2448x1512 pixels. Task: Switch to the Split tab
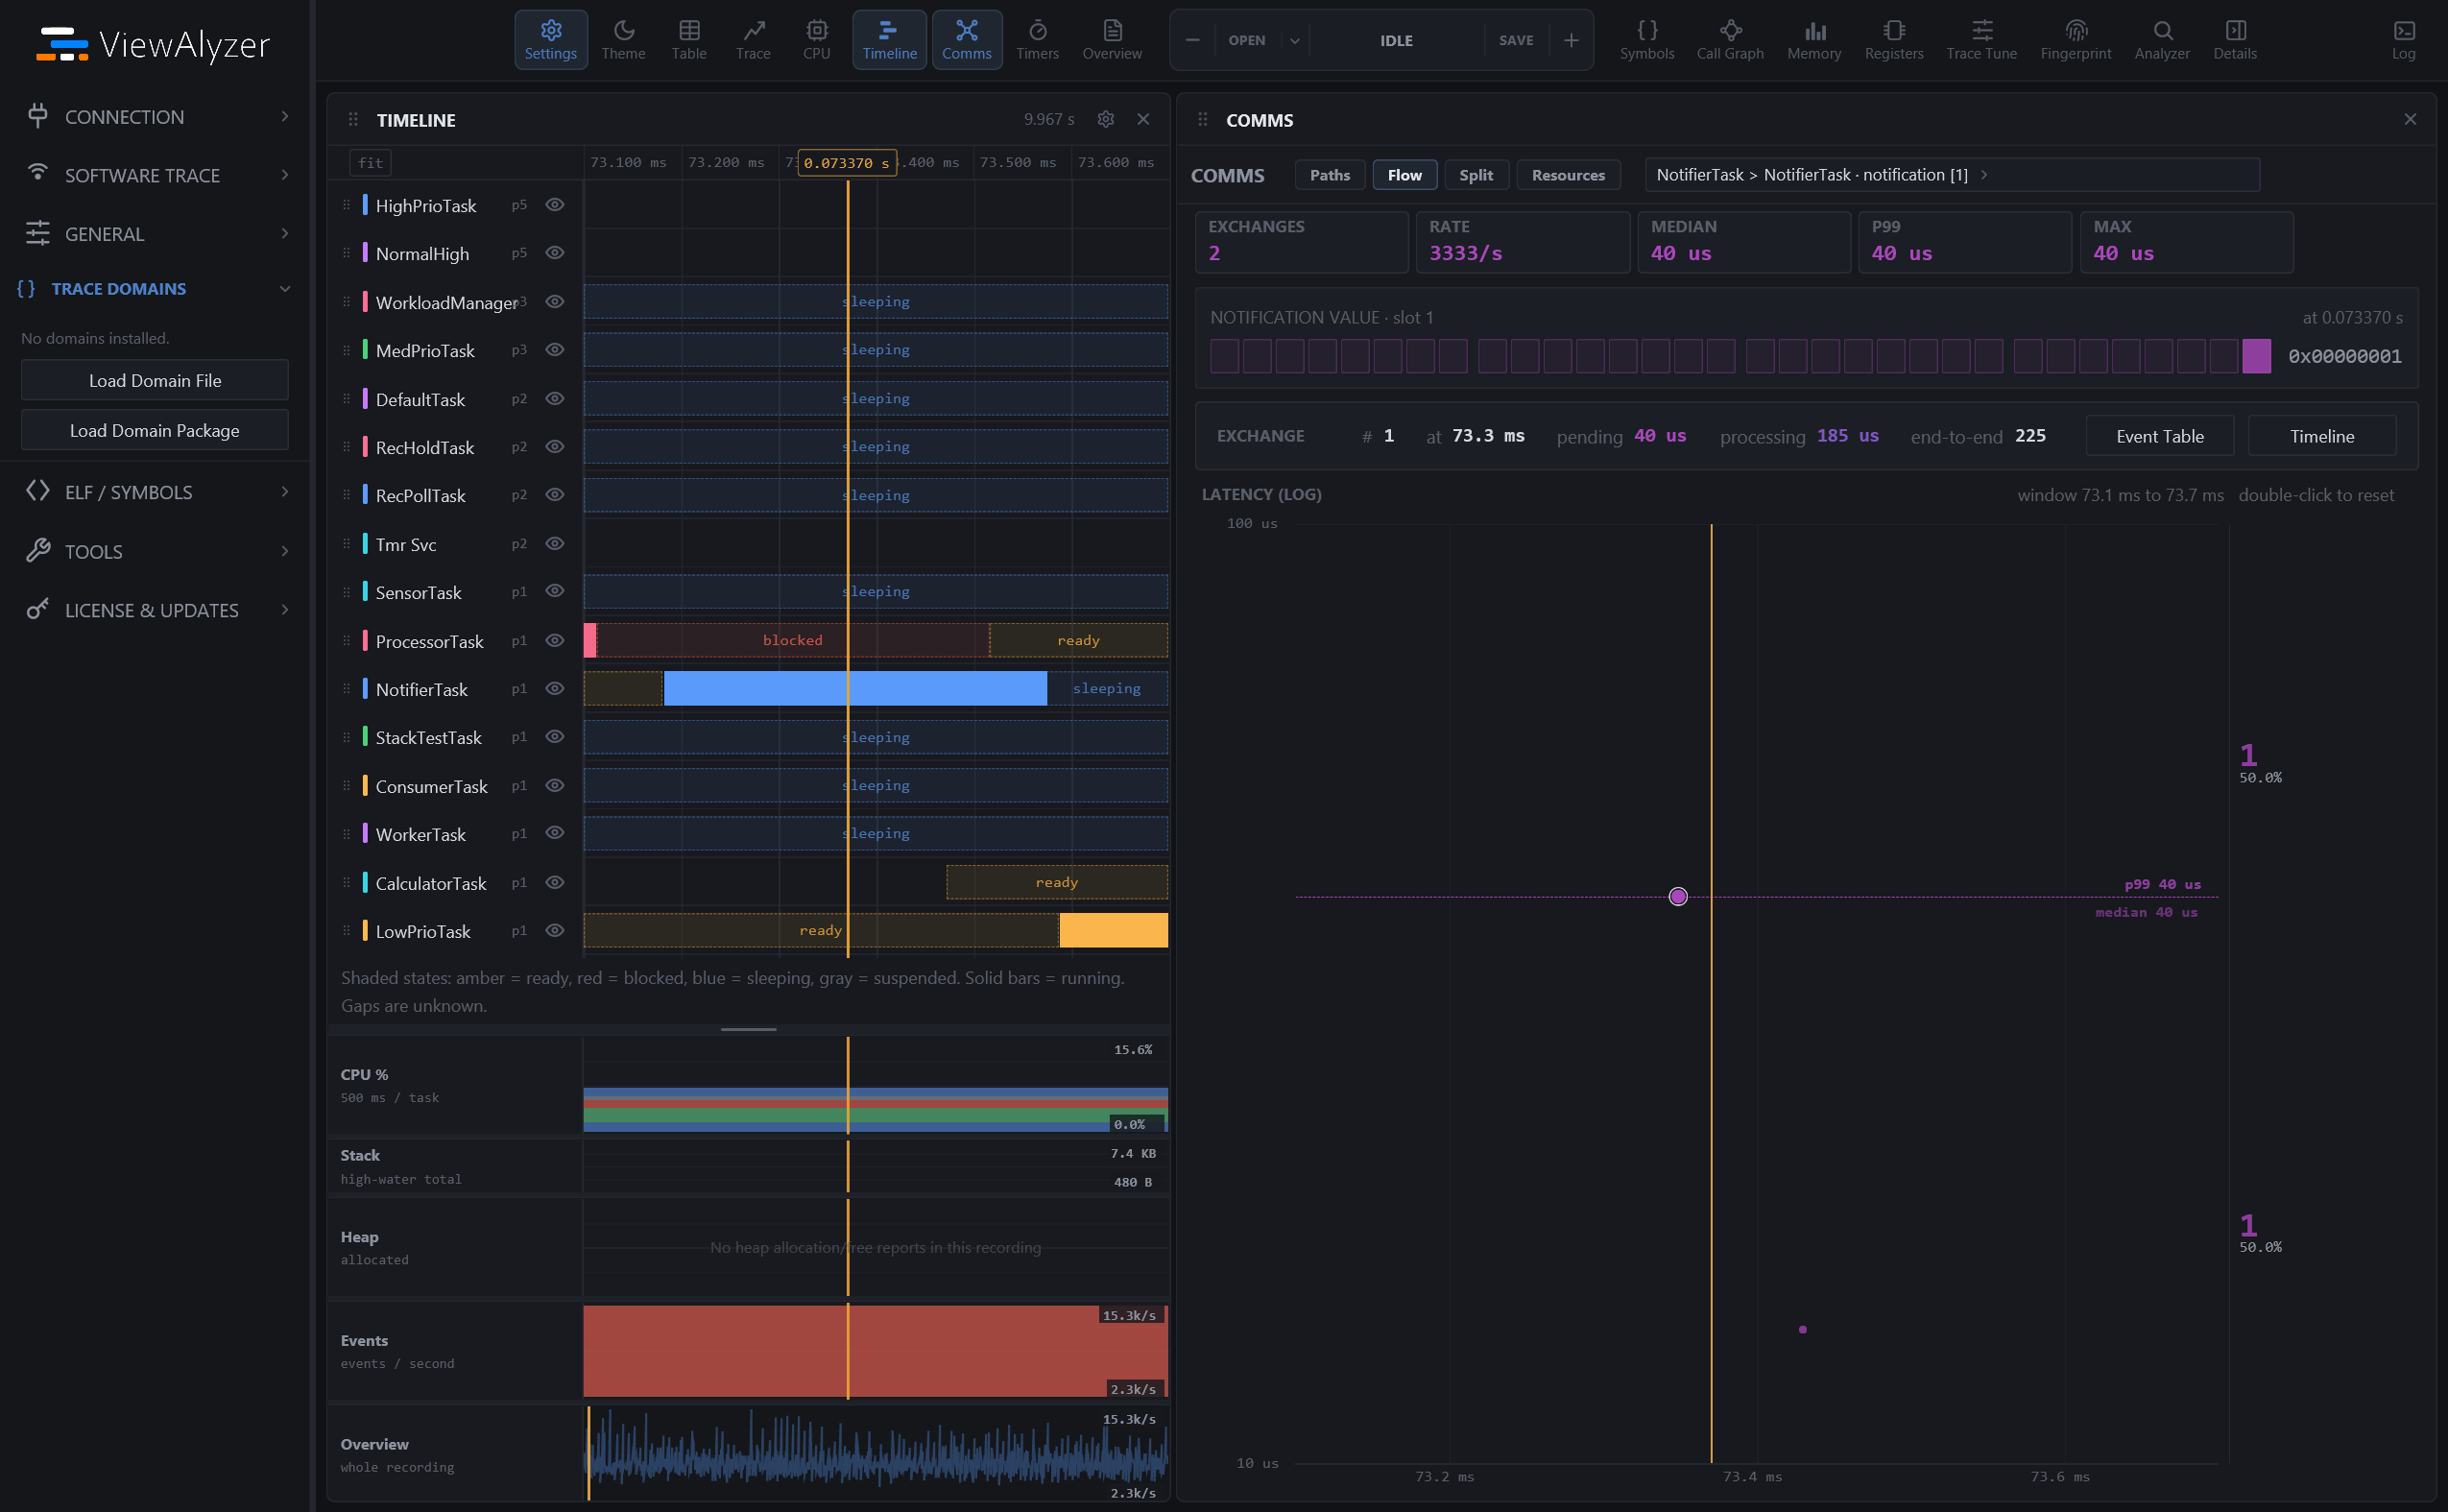(x=1476, y=175)
